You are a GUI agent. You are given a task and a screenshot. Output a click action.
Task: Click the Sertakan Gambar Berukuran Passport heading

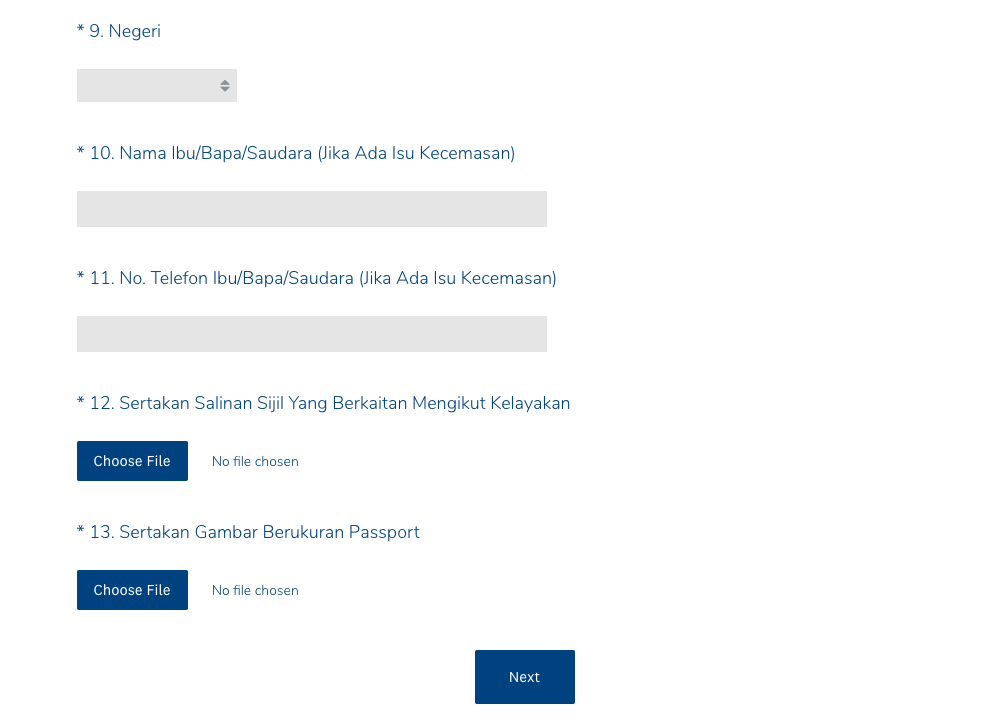pyautogui.click(x=248, y=532)
